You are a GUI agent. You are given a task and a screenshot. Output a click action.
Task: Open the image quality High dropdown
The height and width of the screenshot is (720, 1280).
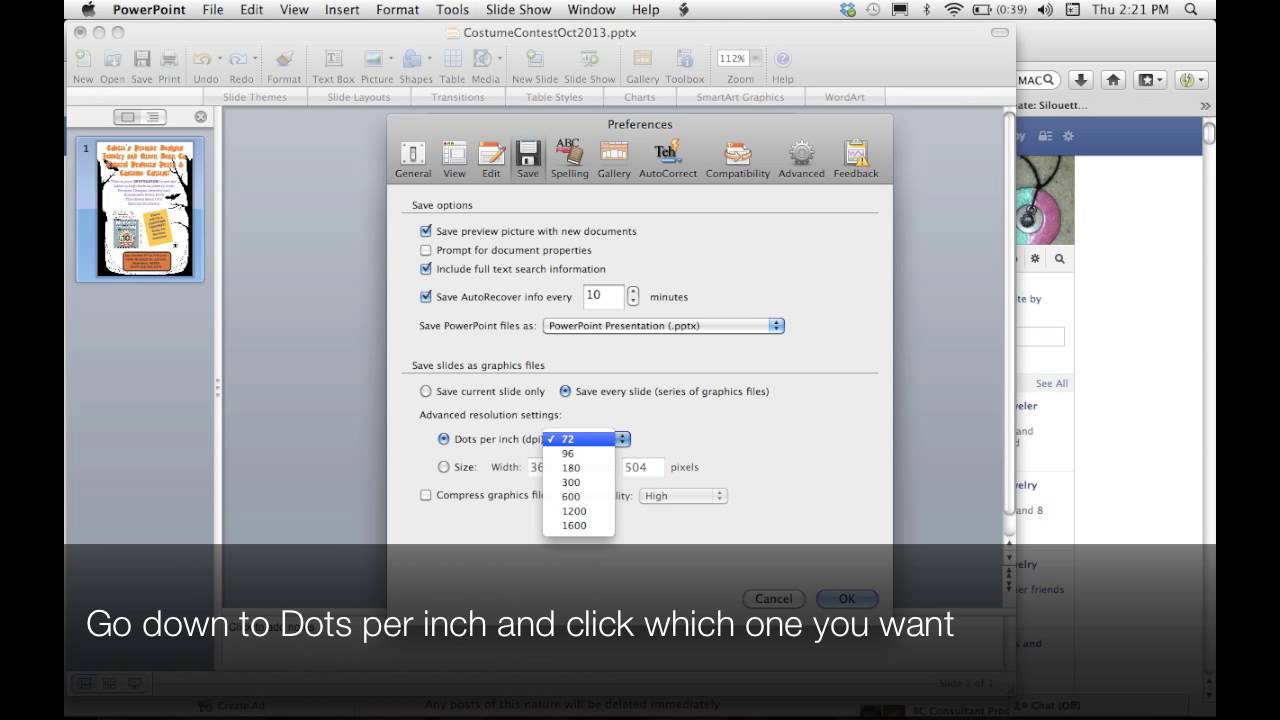click(684, 496)
